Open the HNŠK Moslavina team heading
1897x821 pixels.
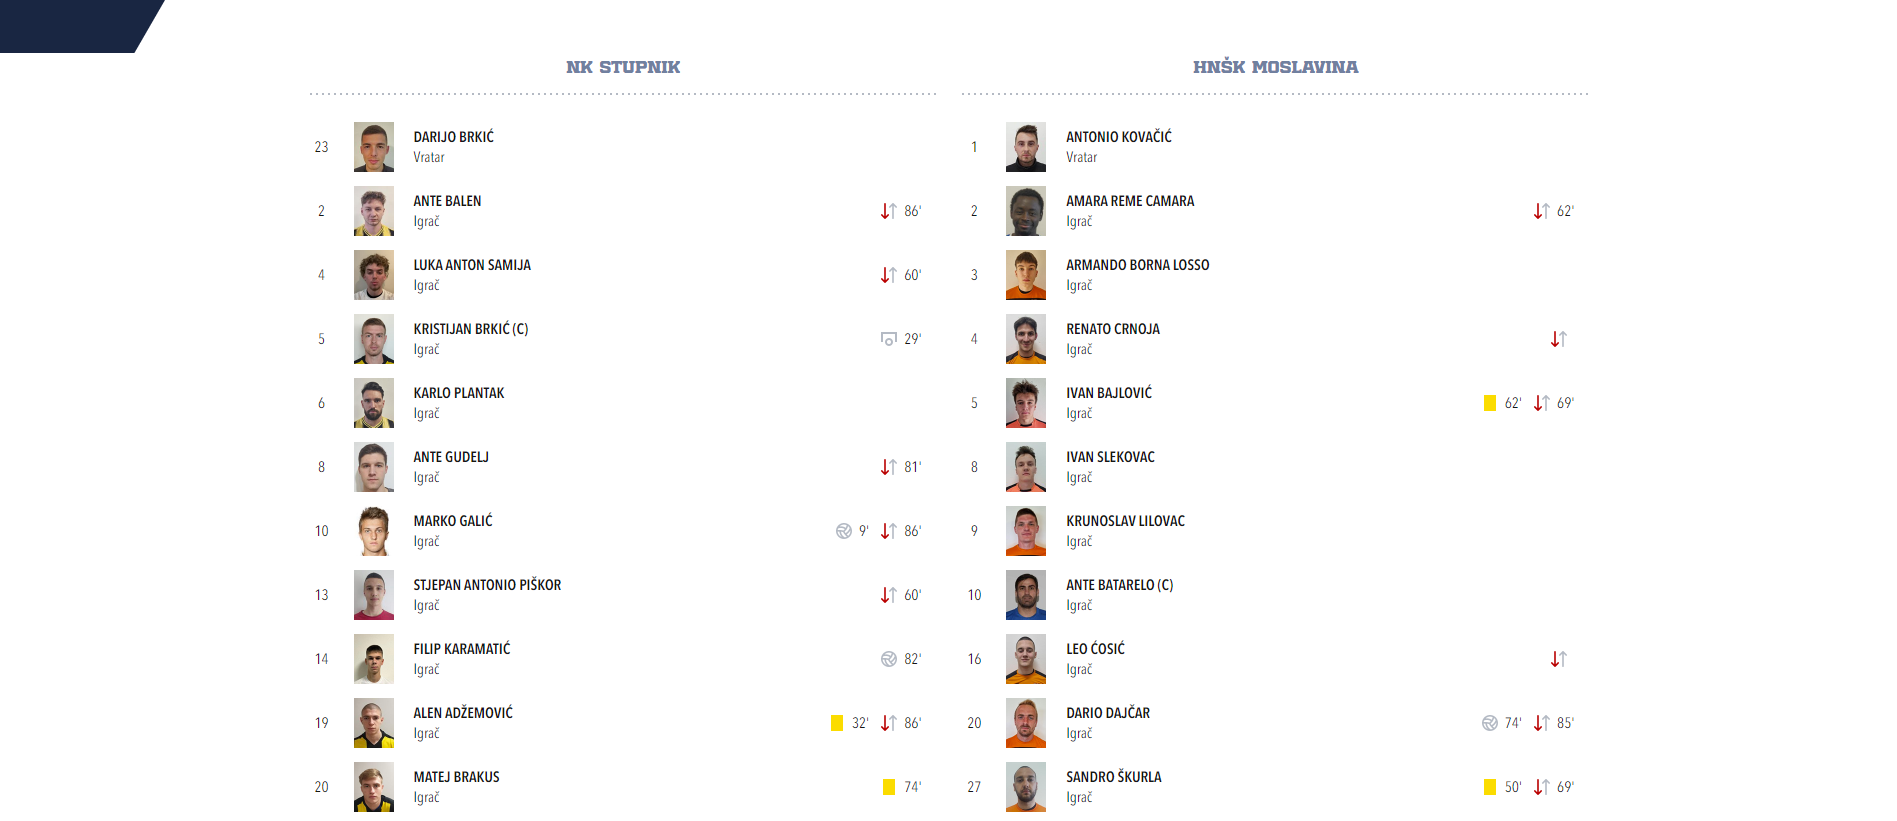tap(1275, 67)
